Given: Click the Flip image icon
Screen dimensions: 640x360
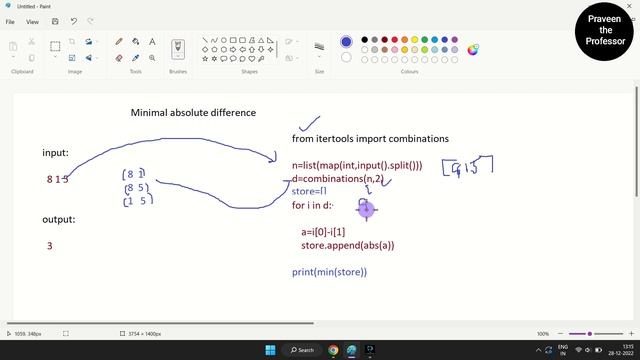Looking at the screenshot, I should pos(89,58).
